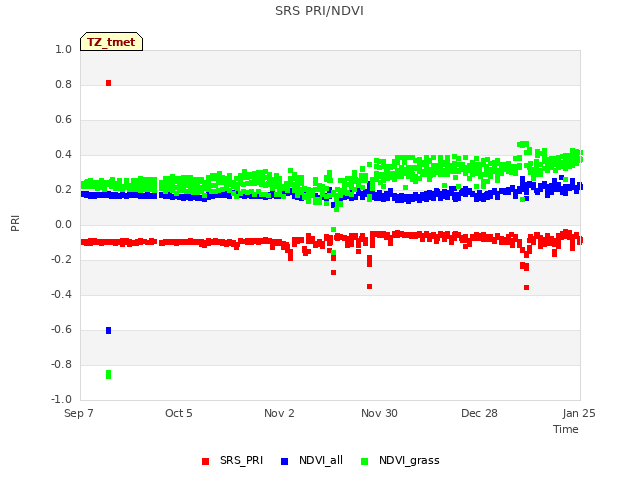Select the SRS_PRI legend label
Image resolution: width=640 pixels, height=480 pixels.
[241, 460]
